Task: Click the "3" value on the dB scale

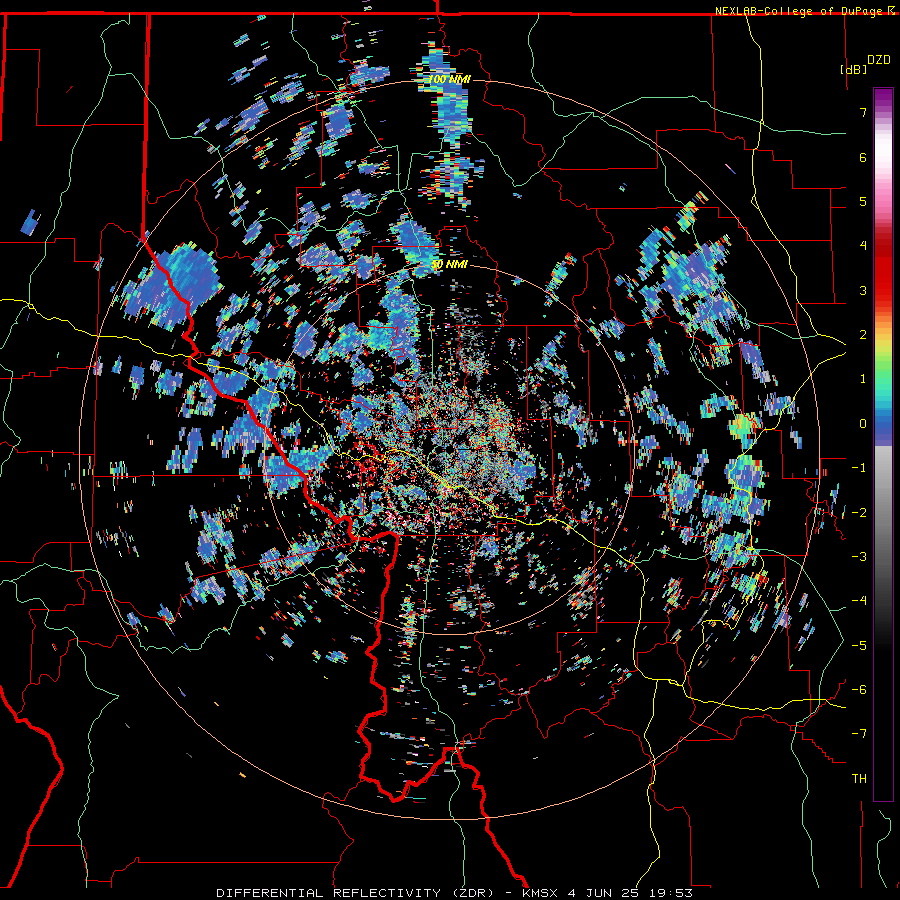Action: click(863, 290)
